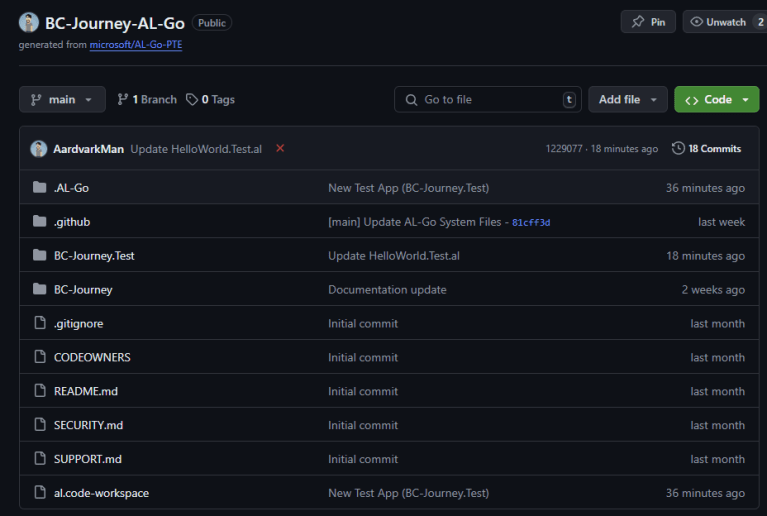Click the last week timestamp in .github row
767x516 pixels.
[x=722, y=222]
